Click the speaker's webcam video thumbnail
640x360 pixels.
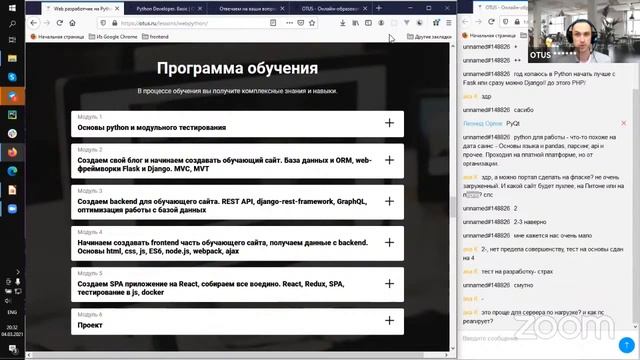click(x=584, y=31)
